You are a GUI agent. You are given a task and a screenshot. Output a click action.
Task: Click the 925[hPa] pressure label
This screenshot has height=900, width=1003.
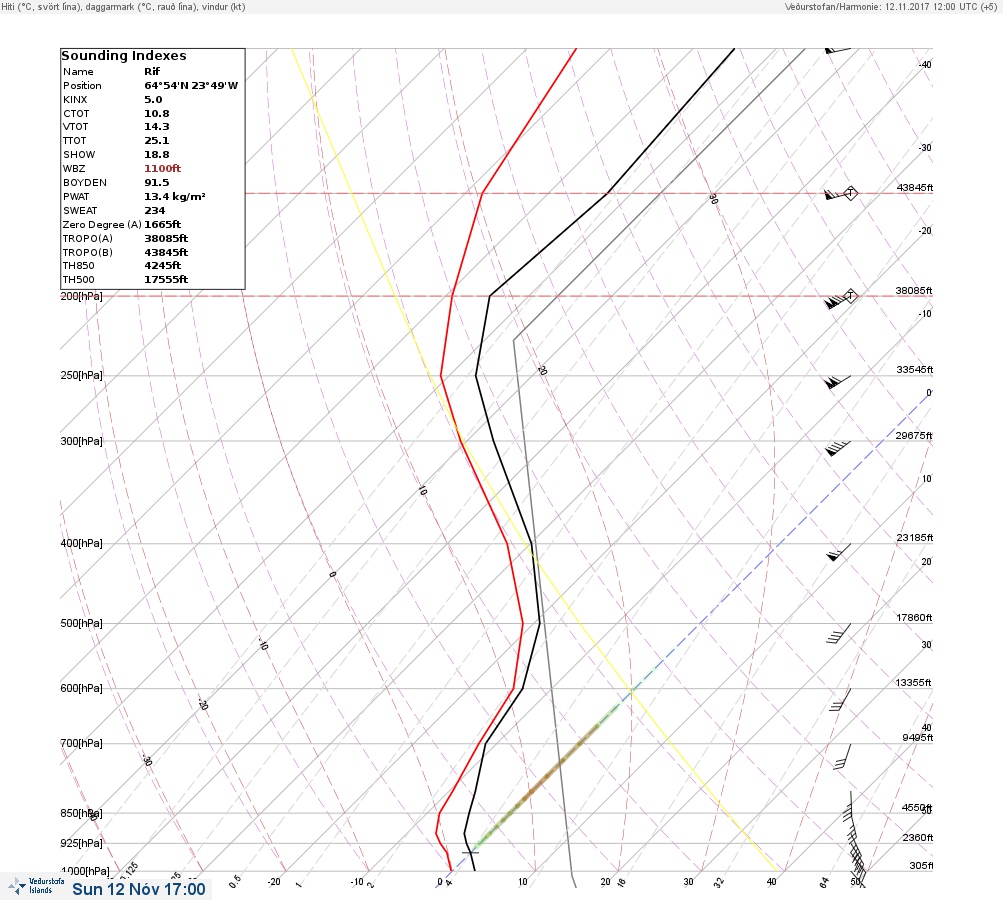click(x=81, y=844)
